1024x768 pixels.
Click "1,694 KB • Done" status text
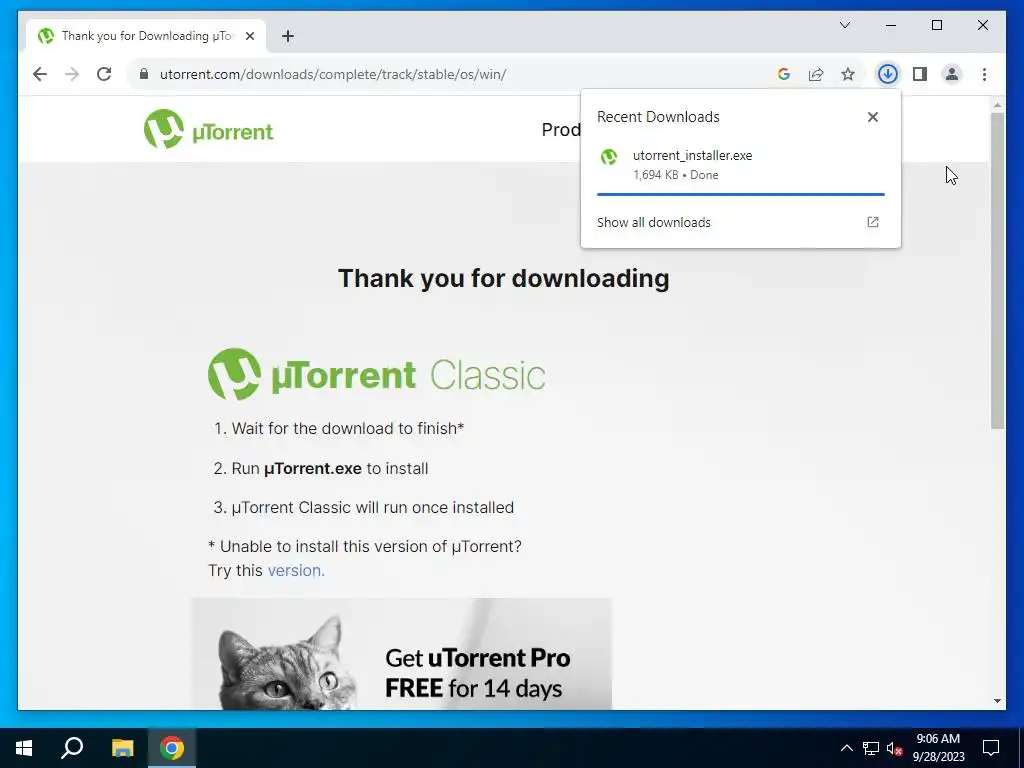point(675,175)
